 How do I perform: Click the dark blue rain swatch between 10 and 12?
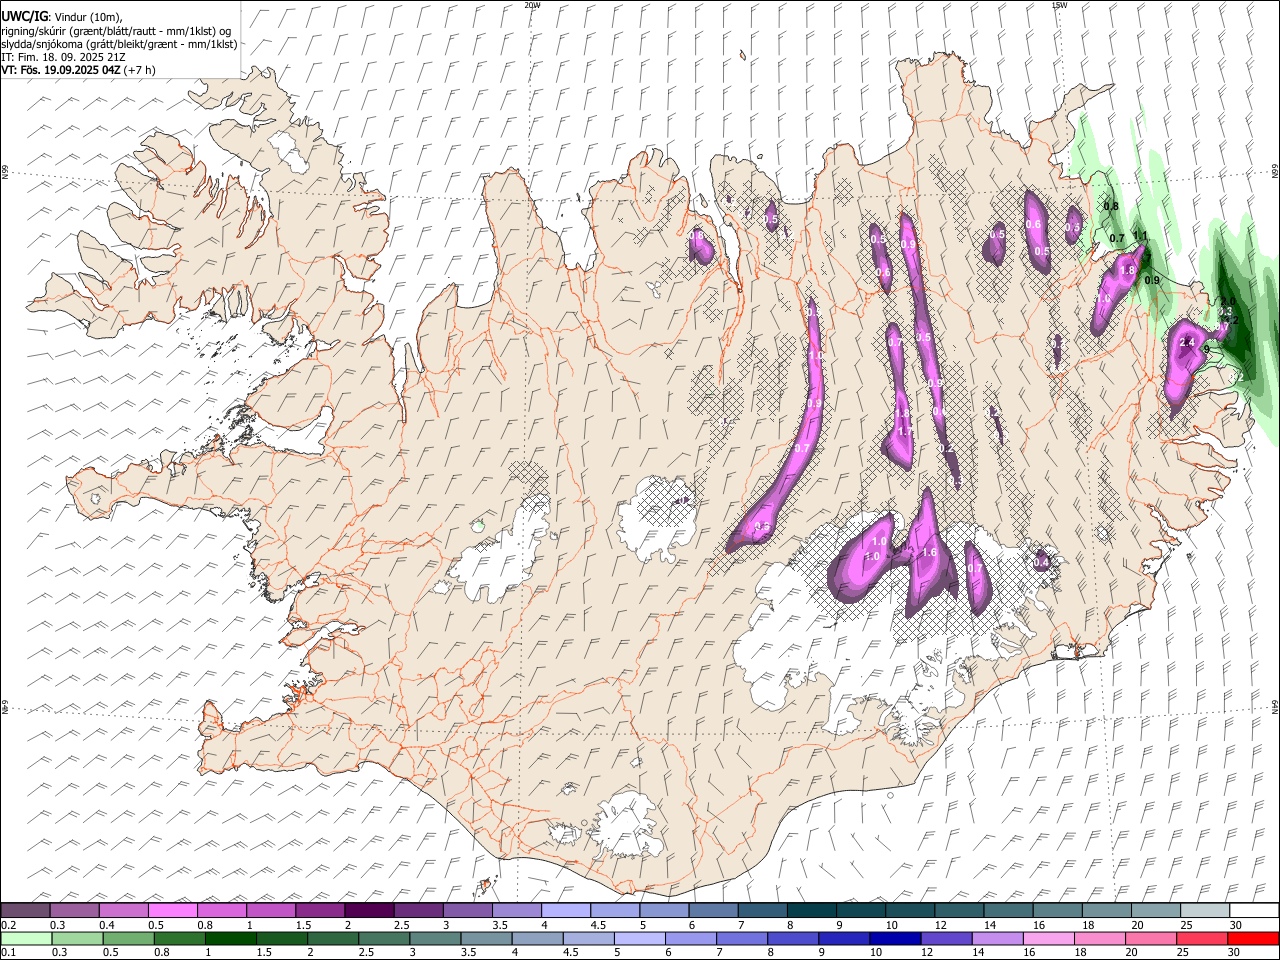894,939
